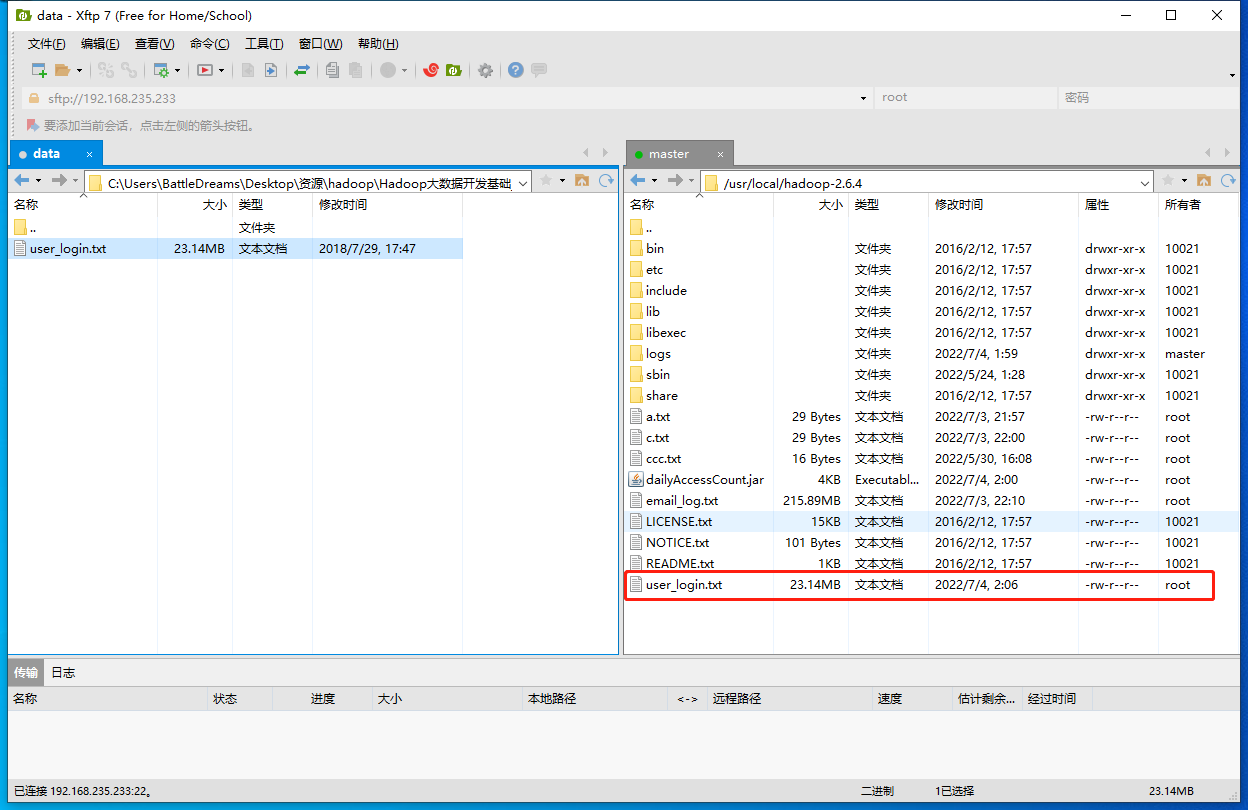Image resolution: width=1248 pixels, height=810 pixels.
Task: Click the feedback speech bubble icon
Action: (539, 70)
